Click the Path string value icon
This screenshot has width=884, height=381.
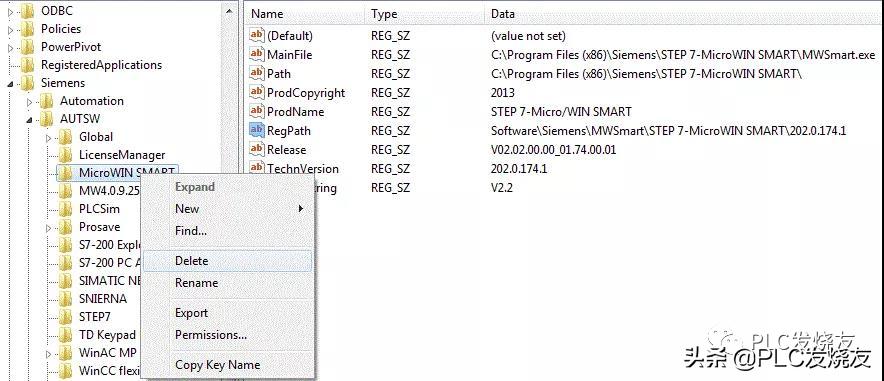pos(257,73)
